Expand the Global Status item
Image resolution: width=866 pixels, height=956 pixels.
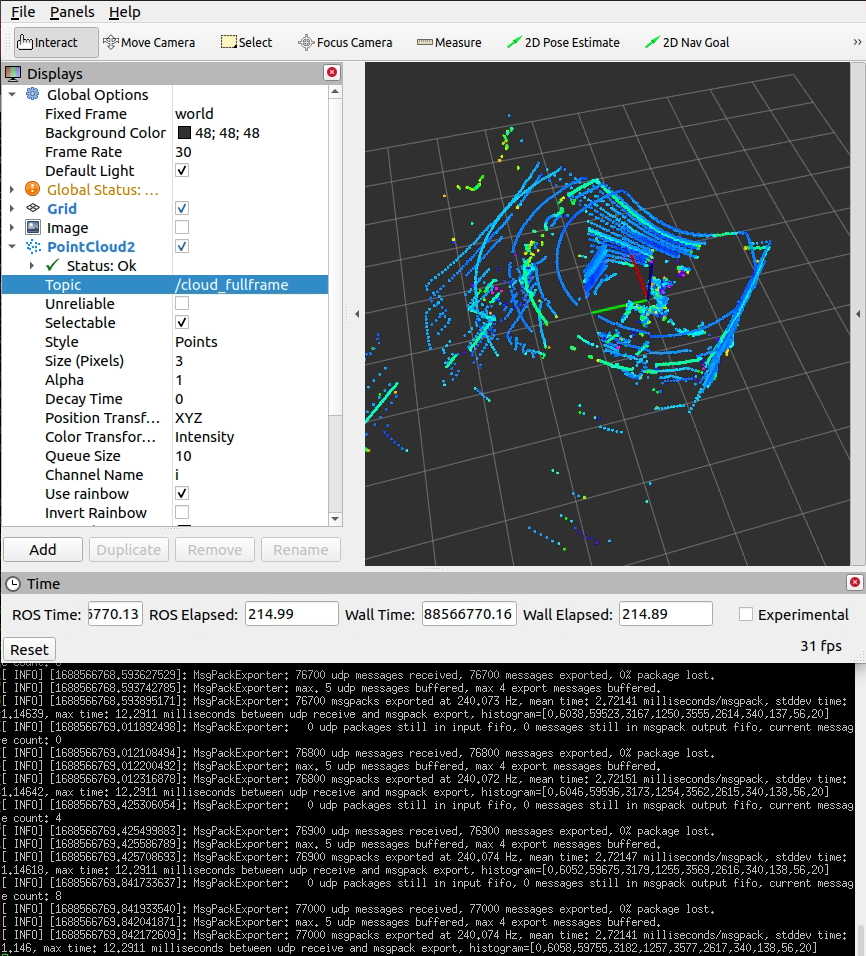pos(10,189)
